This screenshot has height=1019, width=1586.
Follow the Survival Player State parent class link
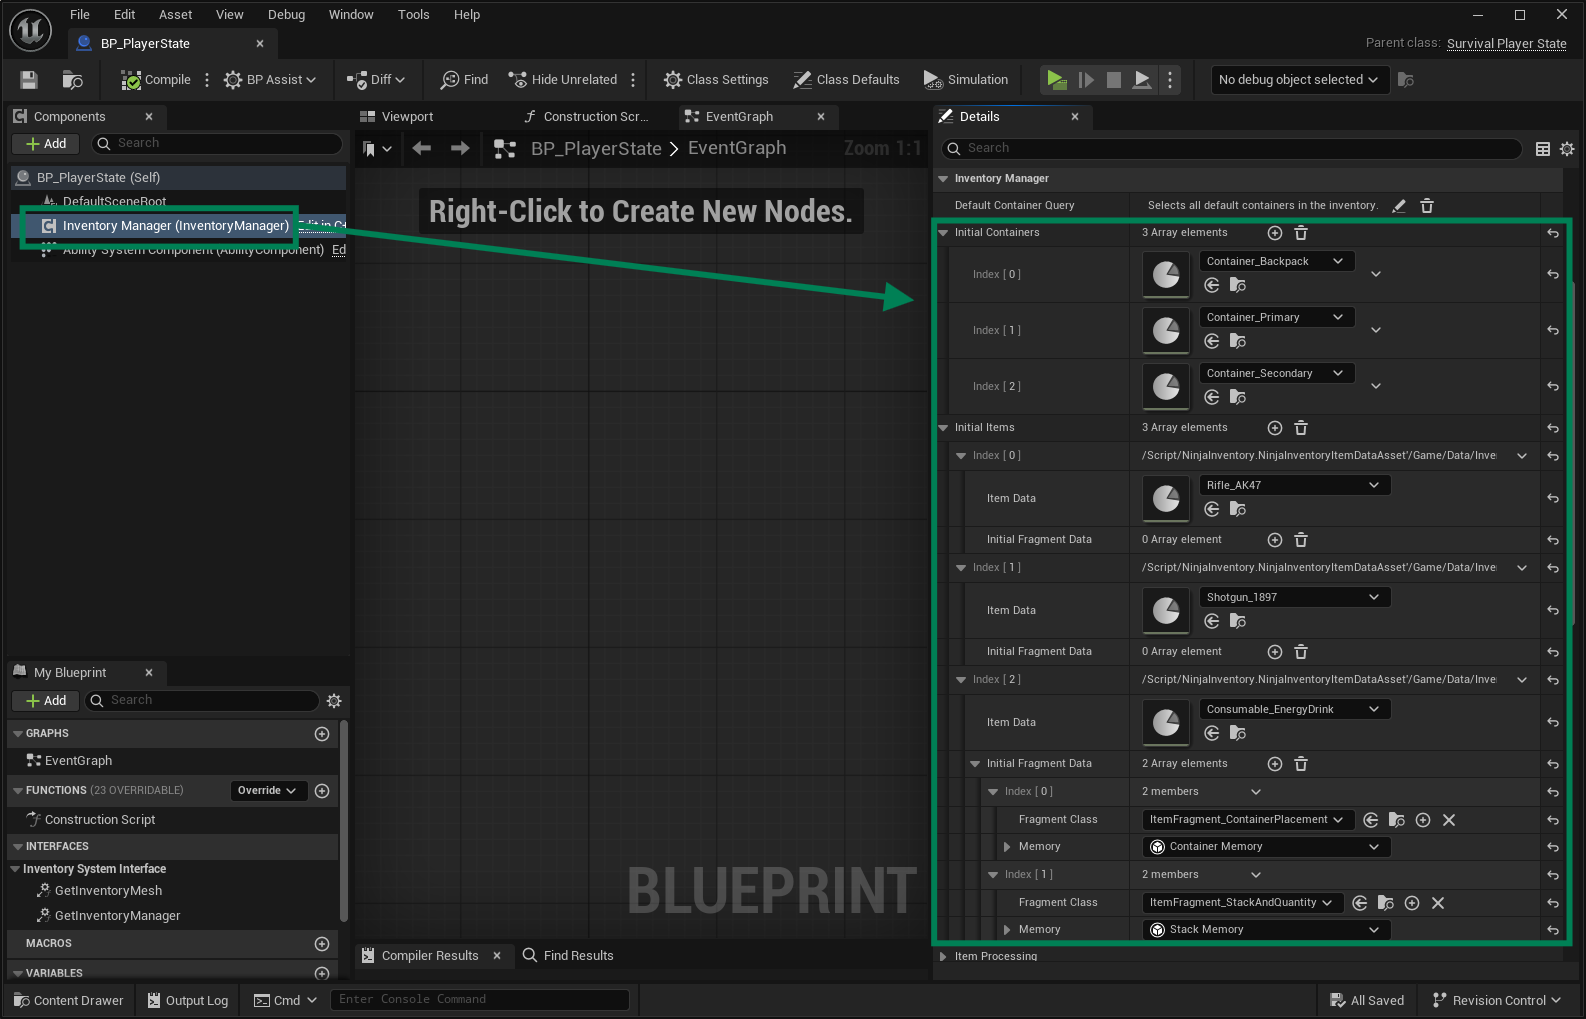pyautogui.click(x=1506, y=43)
